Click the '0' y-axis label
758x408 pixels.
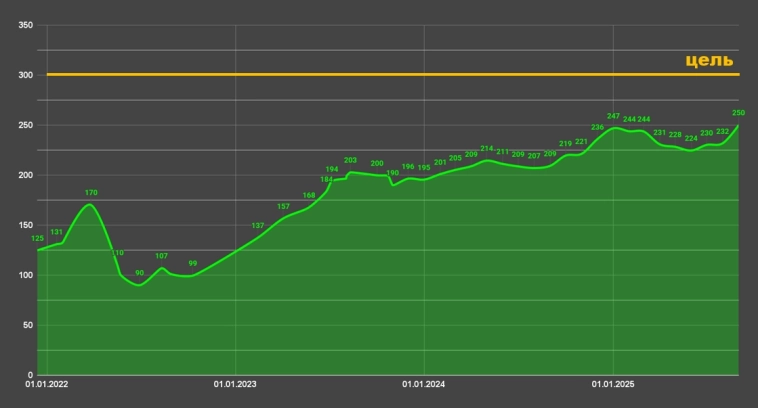point(30,375)
